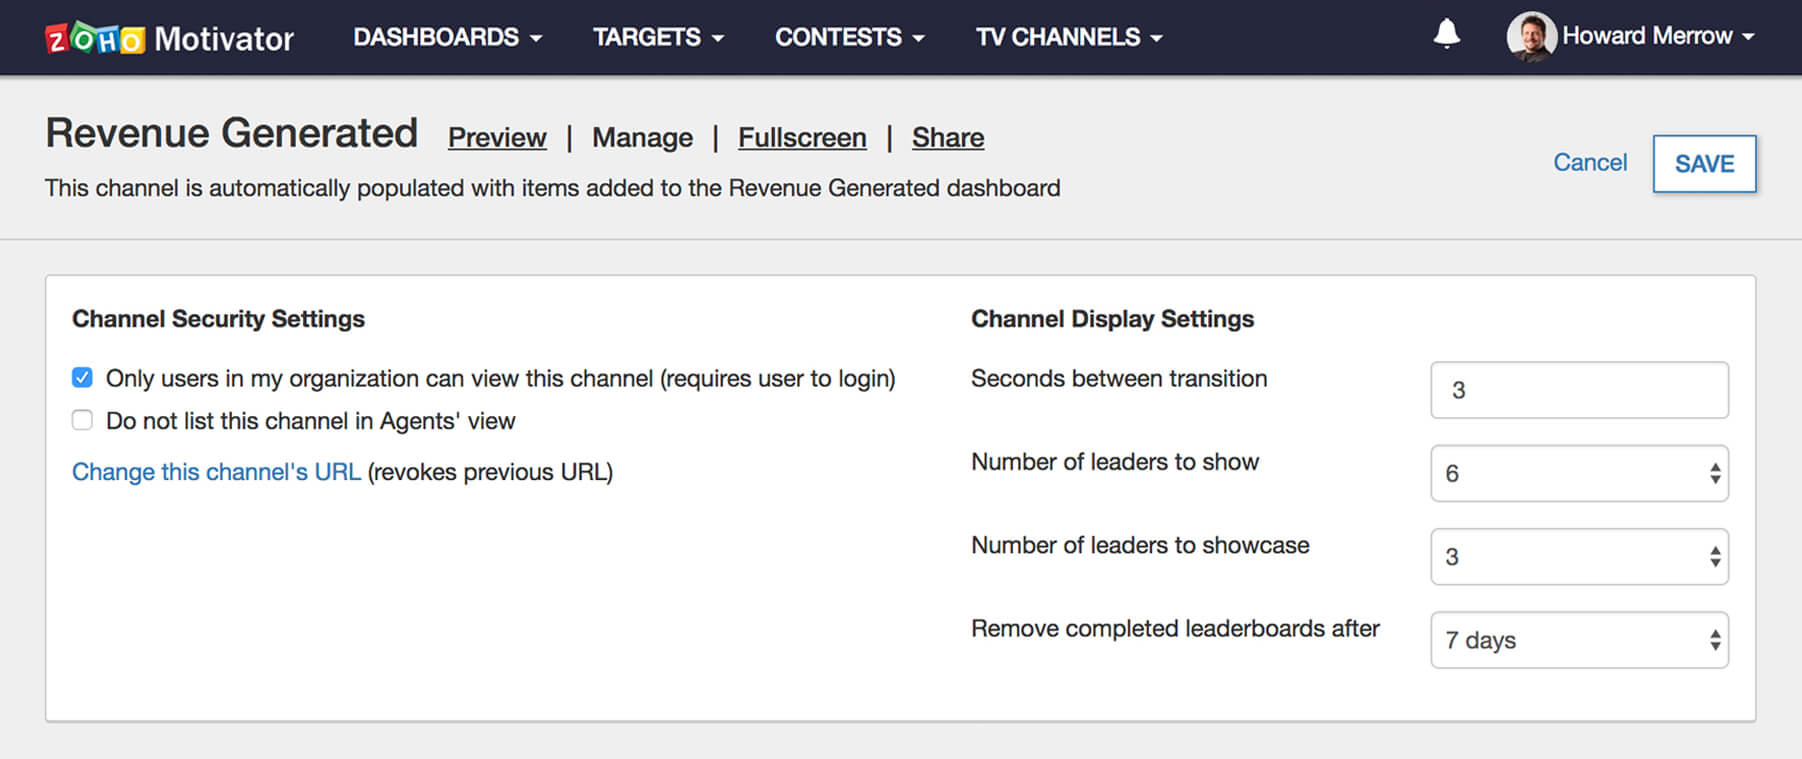Click the Seconds between transition label
Screen dimensions: 1802x759
(x=1119, y=378)
